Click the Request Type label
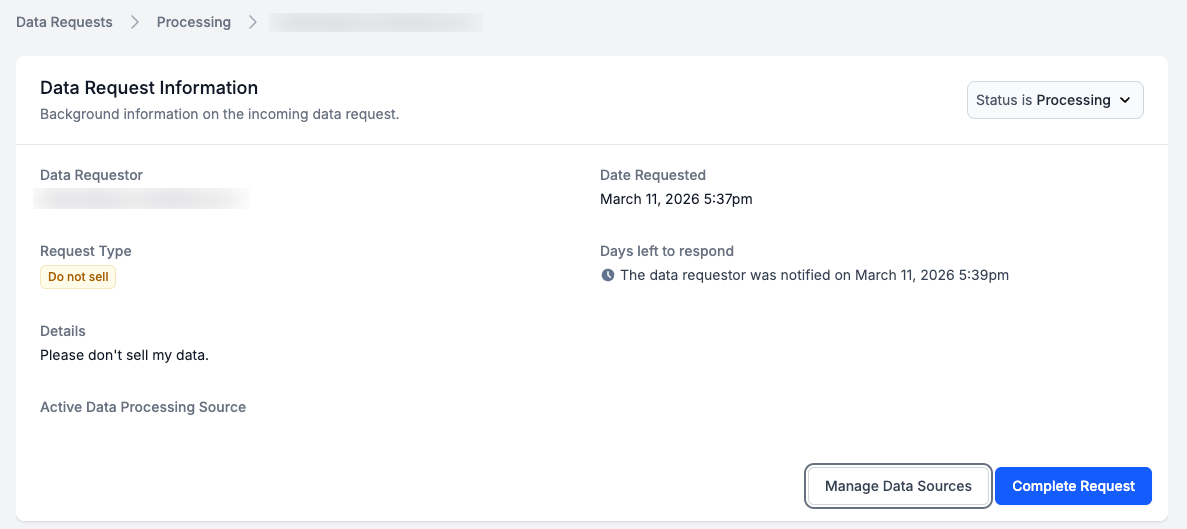The image size is (1187, 529). pyautogui.click(x=86, y=251)
